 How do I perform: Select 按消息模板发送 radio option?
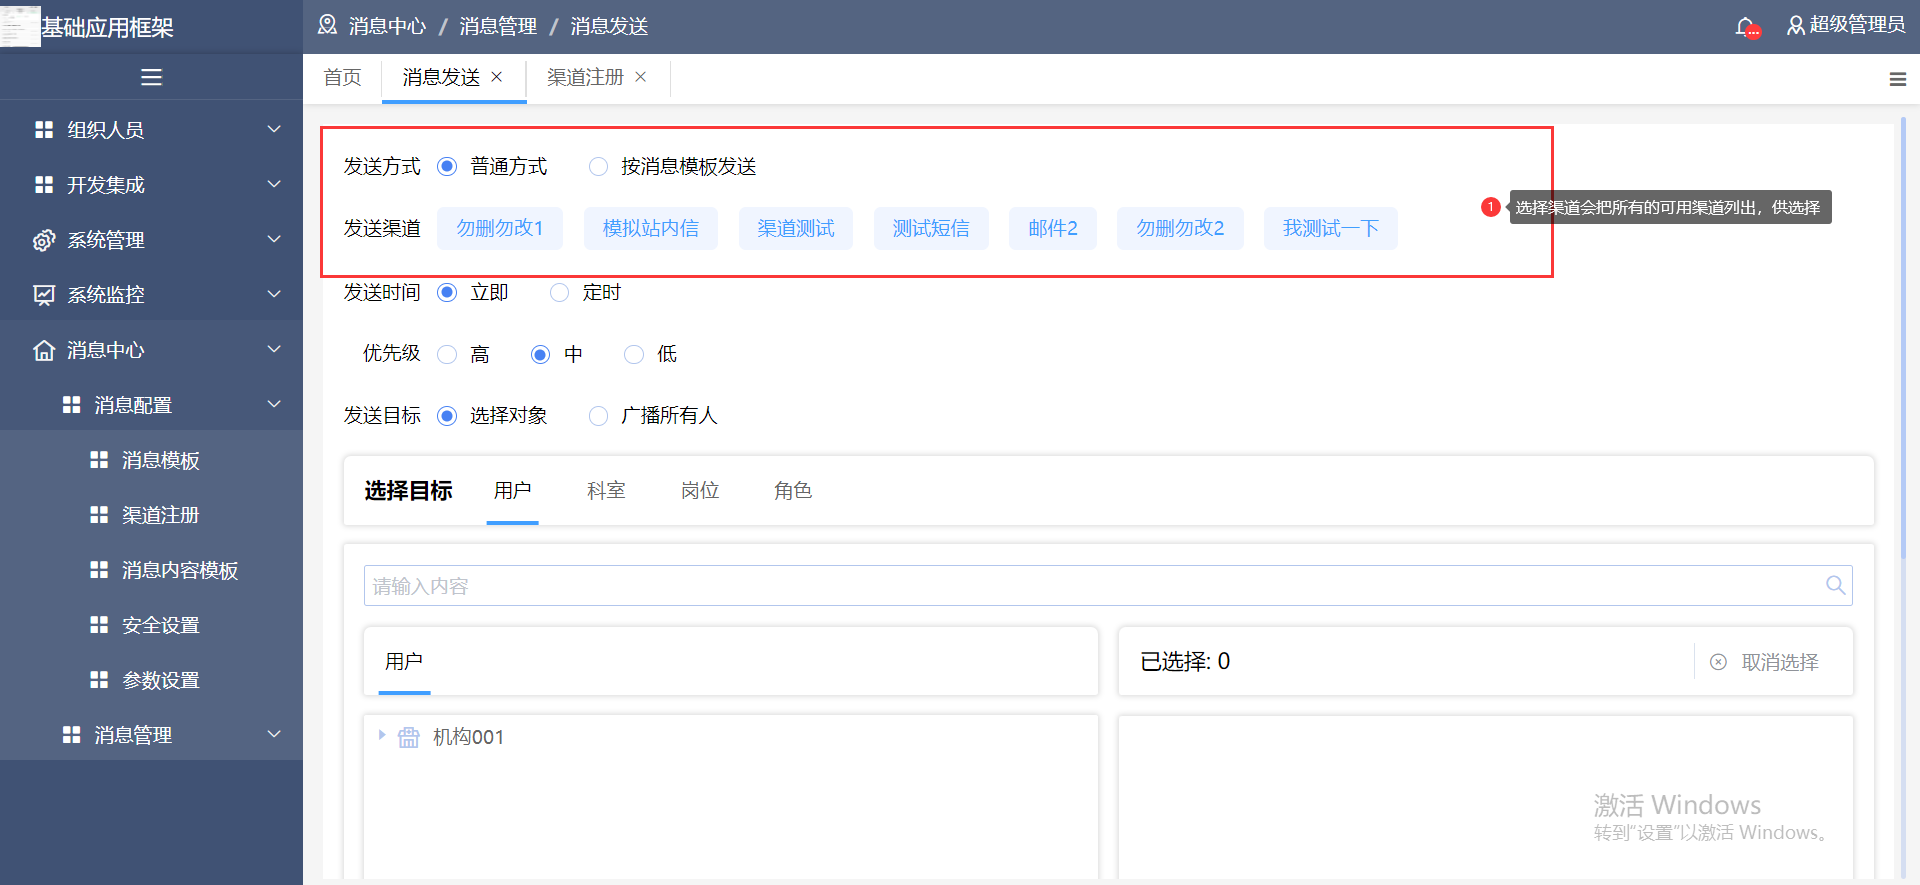click(x=598, y=166)
